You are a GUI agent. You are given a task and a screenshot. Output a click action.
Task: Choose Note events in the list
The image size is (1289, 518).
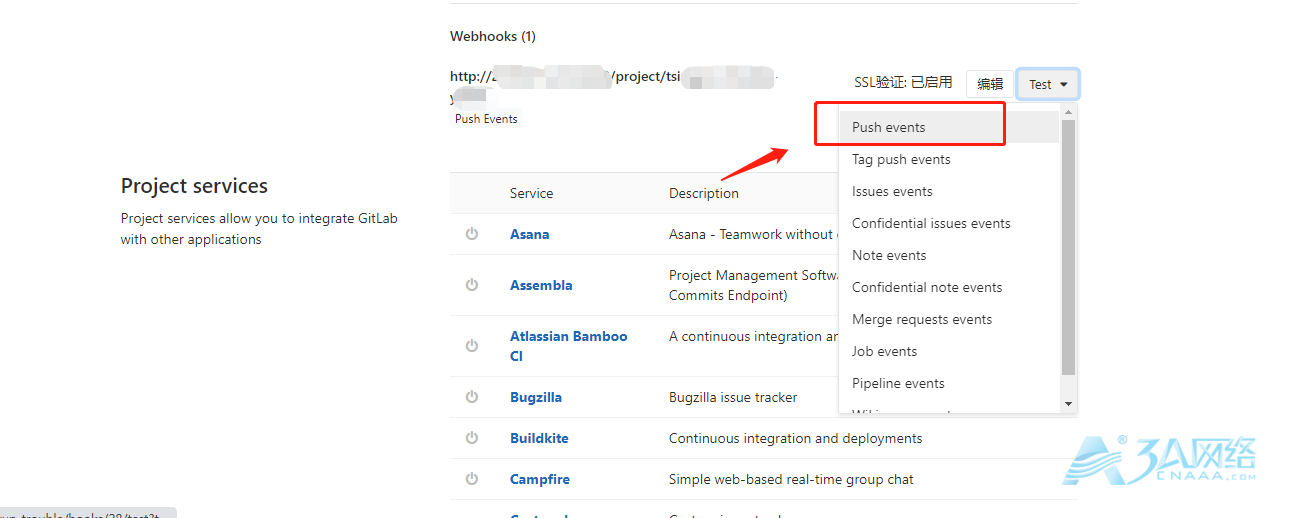(948, 255)
